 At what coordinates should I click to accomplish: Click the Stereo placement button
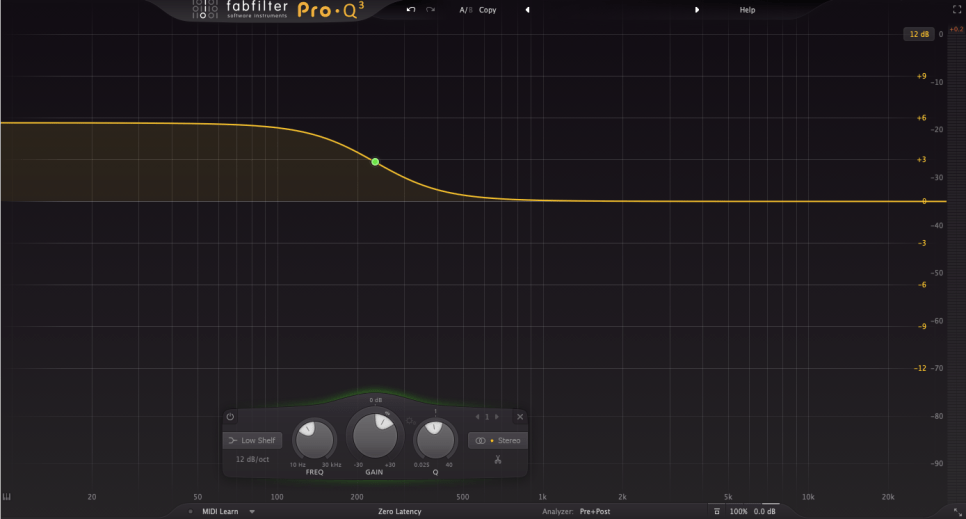point(499,440)
